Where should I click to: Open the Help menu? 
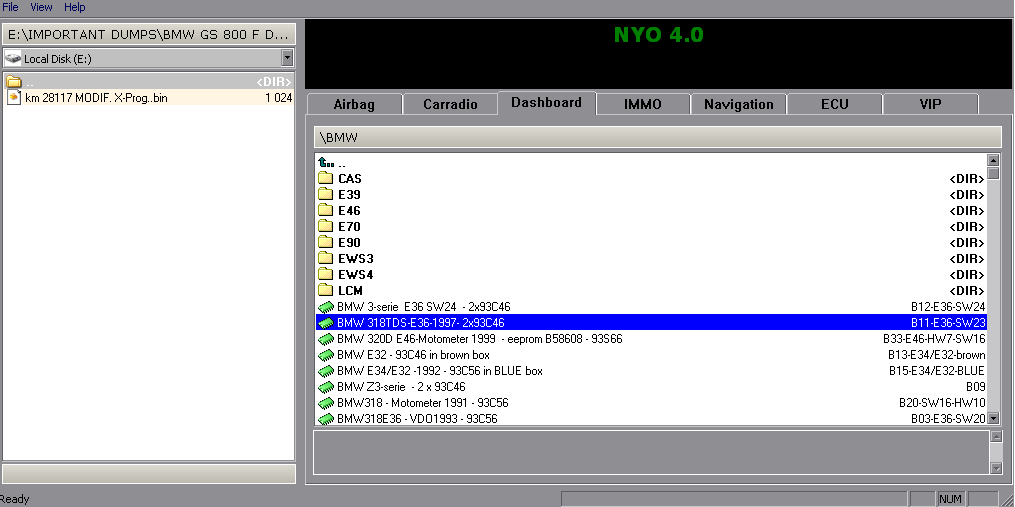pyautogui.click(x=75, y=7)
